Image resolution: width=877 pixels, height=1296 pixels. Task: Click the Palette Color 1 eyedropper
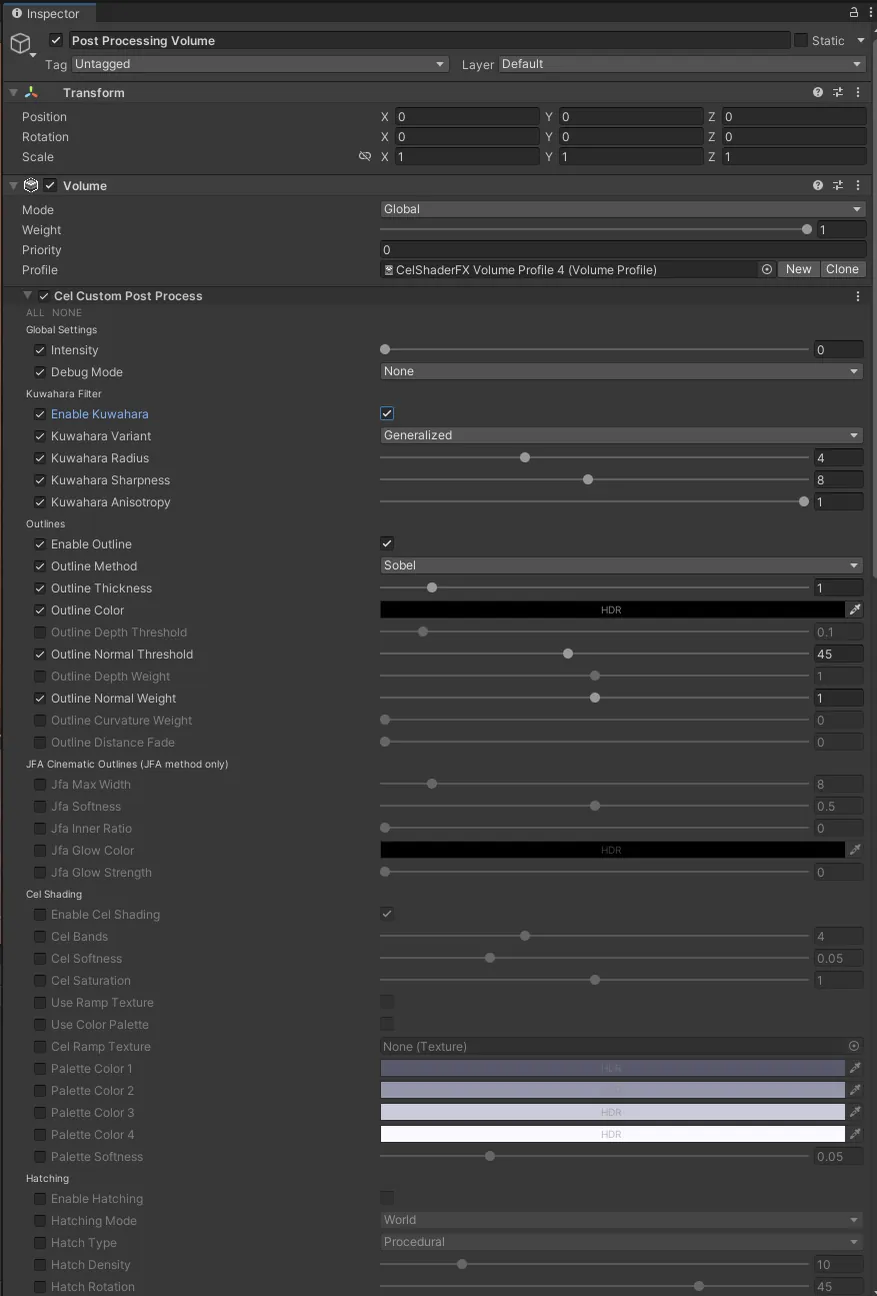pyautogui.click(x=855, y=1068)
